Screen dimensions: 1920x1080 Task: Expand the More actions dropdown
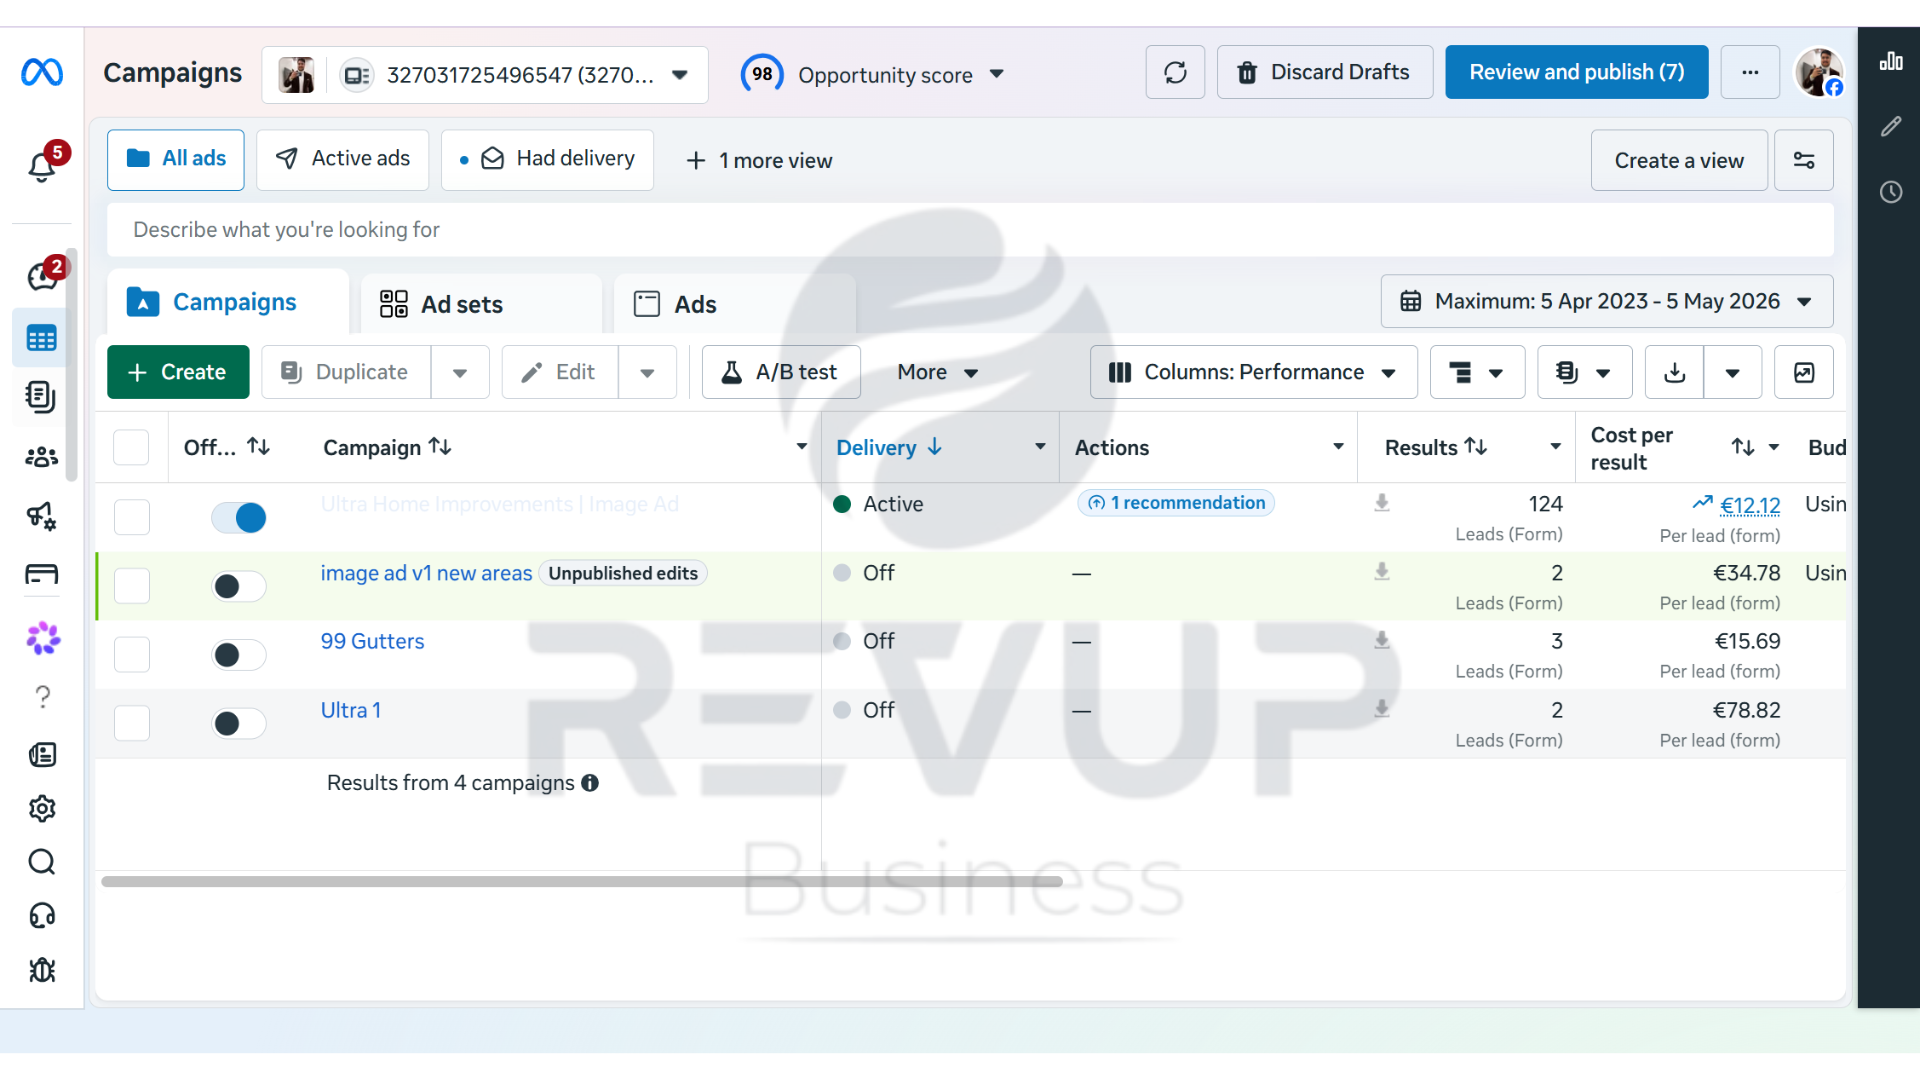pyautogui.click(x=937, y=372)
